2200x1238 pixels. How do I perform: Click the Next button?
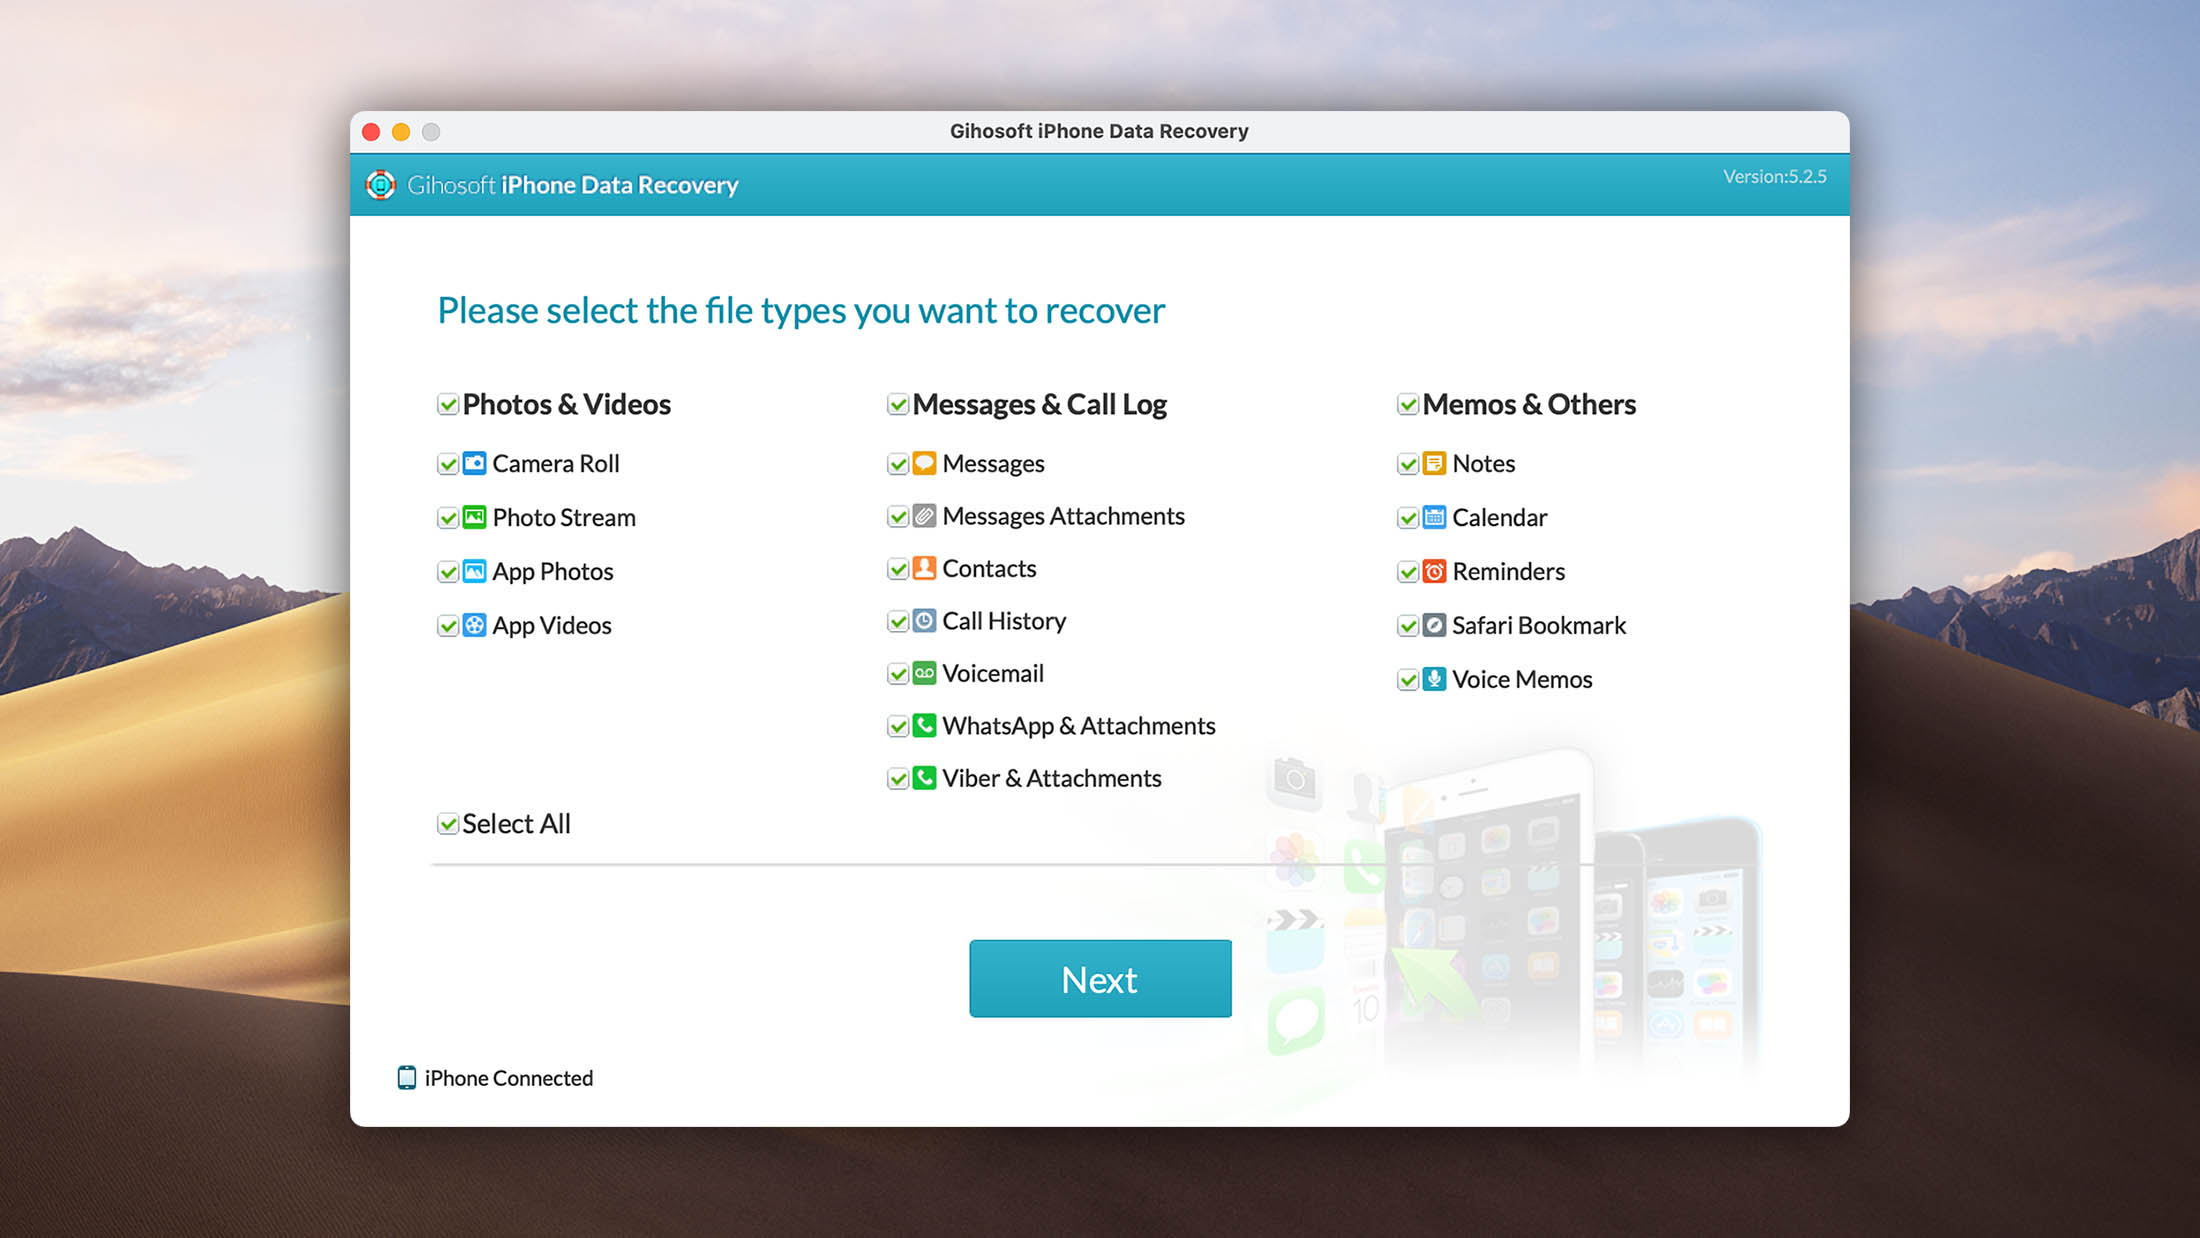1100,979
